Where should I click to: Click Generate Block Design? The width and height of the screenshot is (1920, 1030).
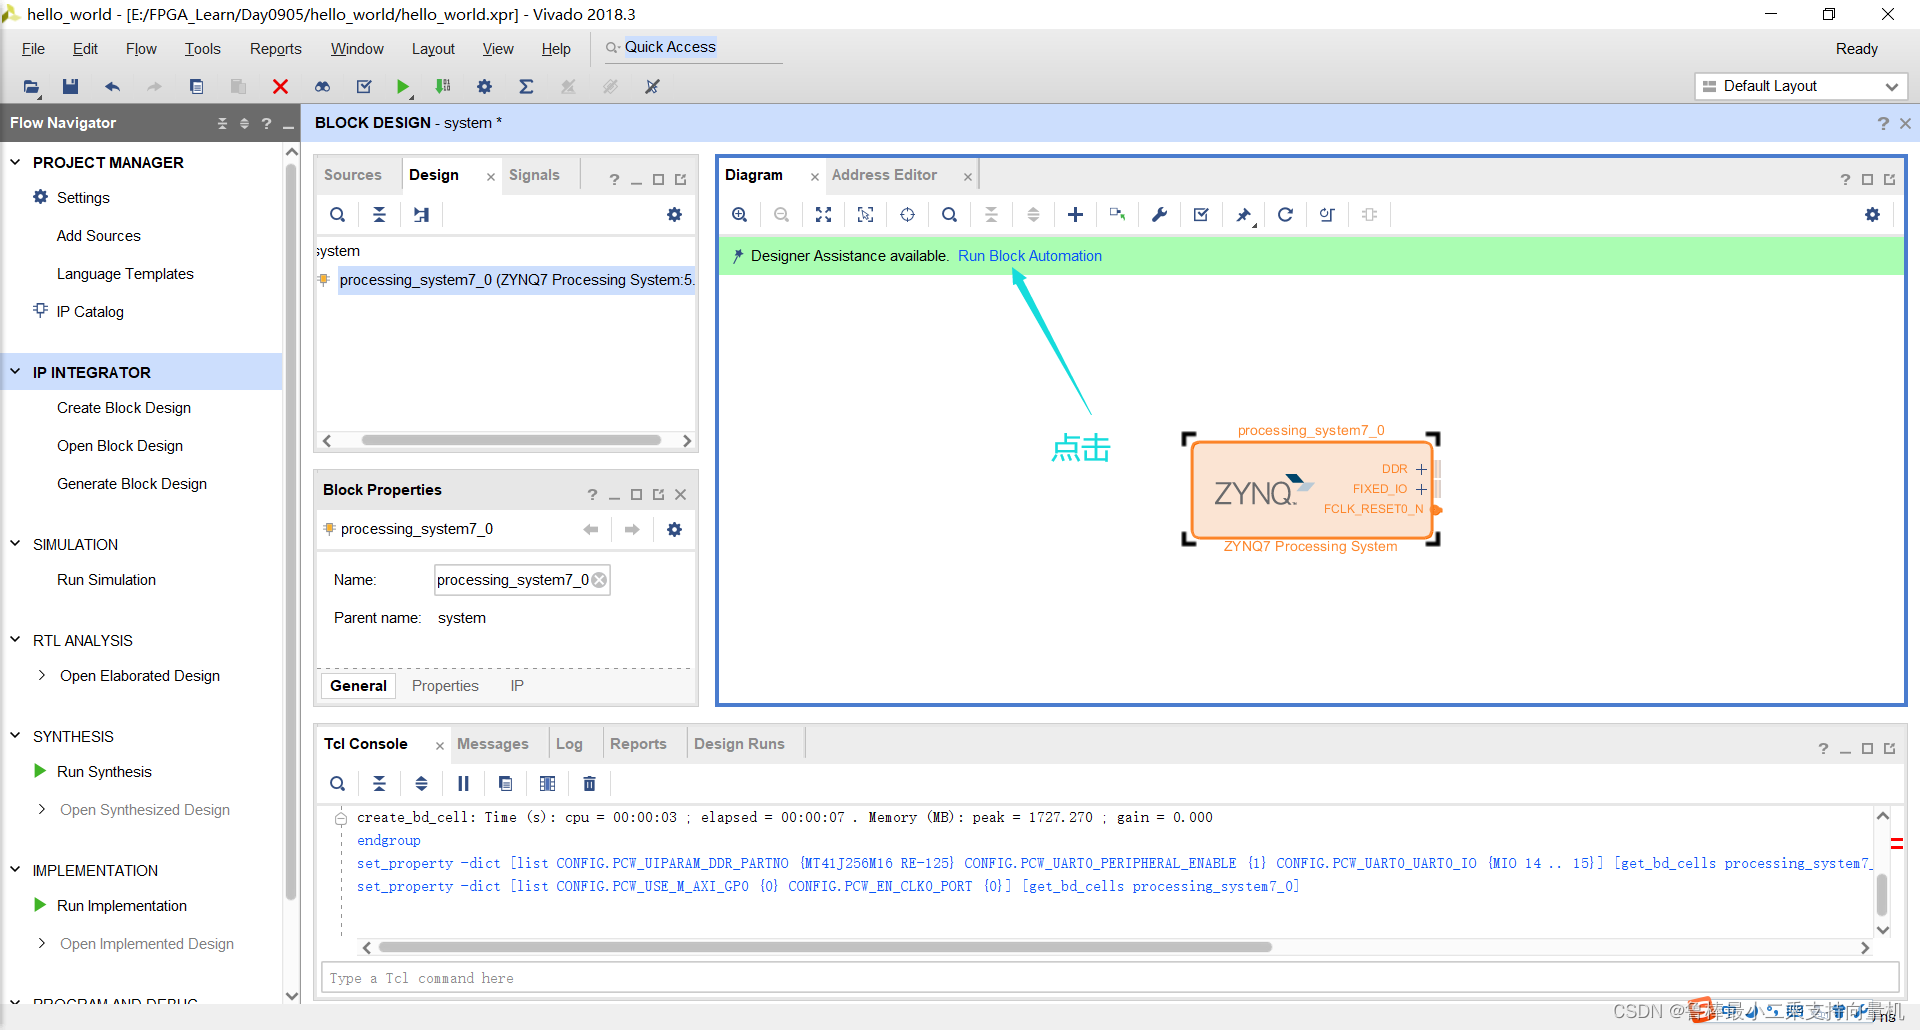pos(132,484)
